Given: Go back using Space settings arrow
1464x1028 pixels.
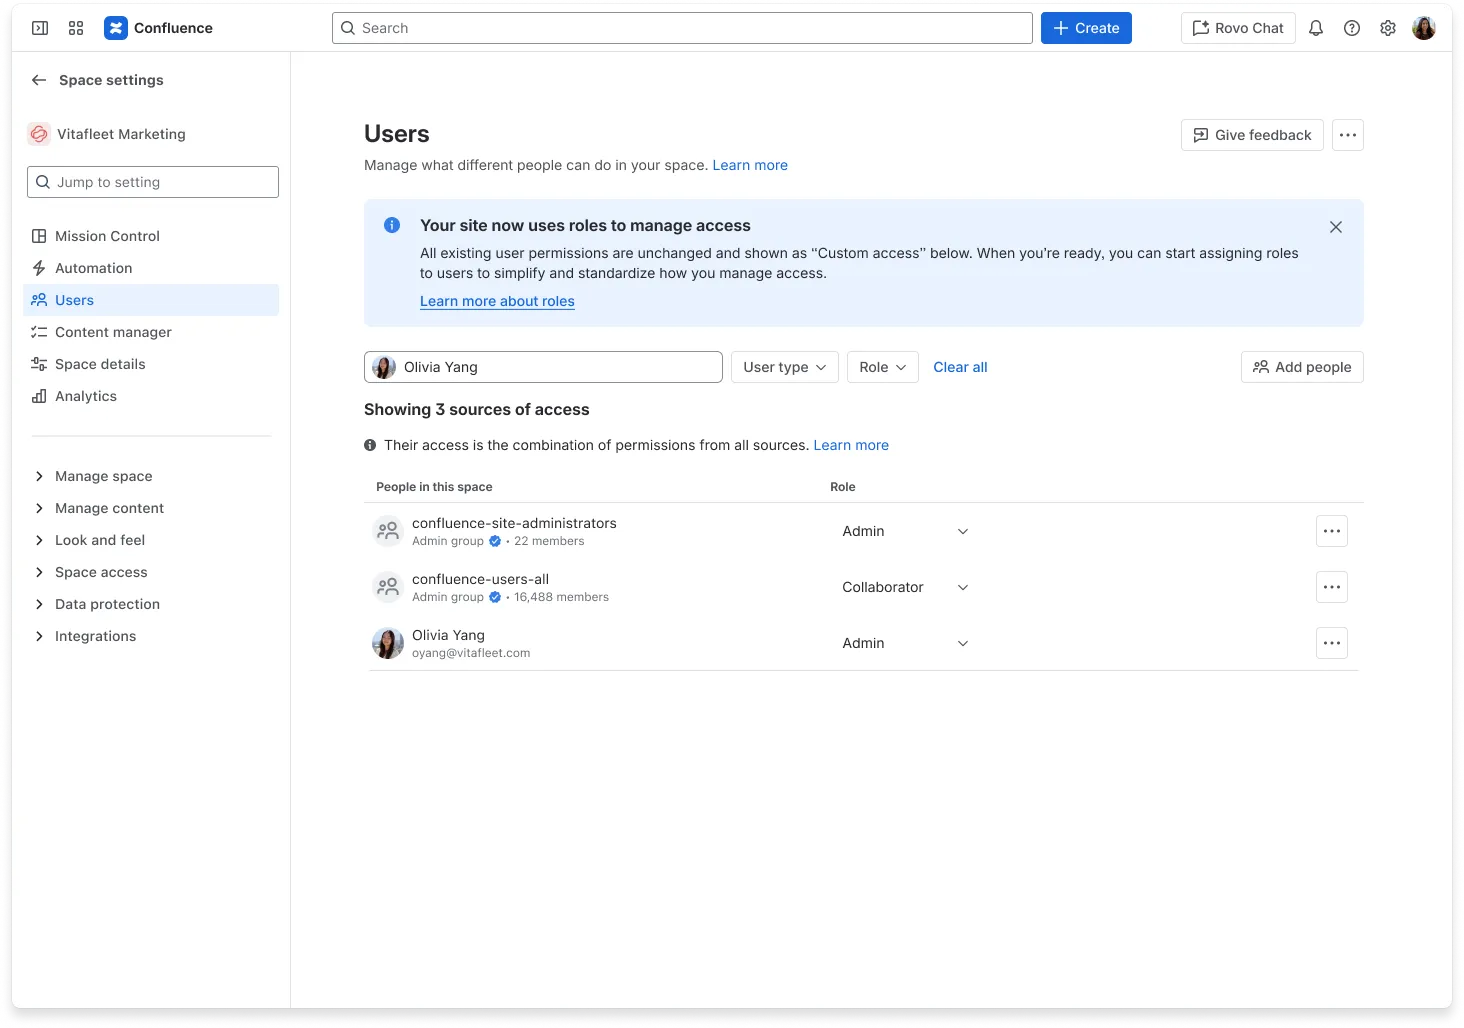Looking at the screenshot, I should tap(39, 80).
